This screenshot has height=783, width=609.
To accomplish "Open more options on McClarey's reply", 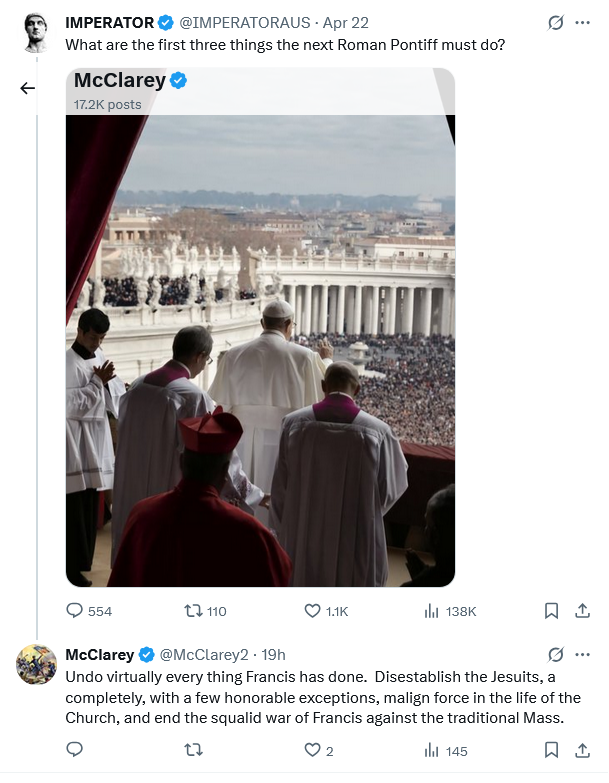I will [x=583, y=655].
